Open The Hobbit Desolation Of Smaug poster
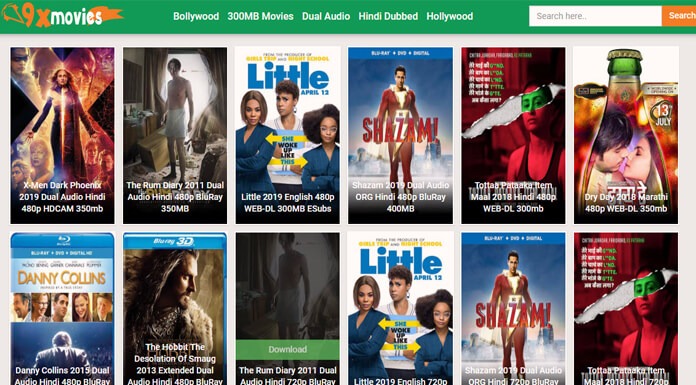Screen dimensions: 696x385 (175, 309)
